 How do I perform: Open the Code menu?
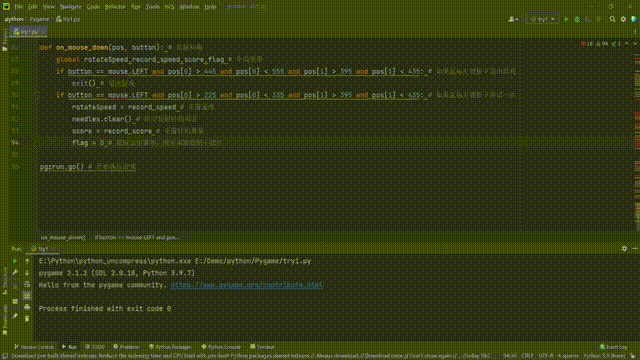point(93,7)
